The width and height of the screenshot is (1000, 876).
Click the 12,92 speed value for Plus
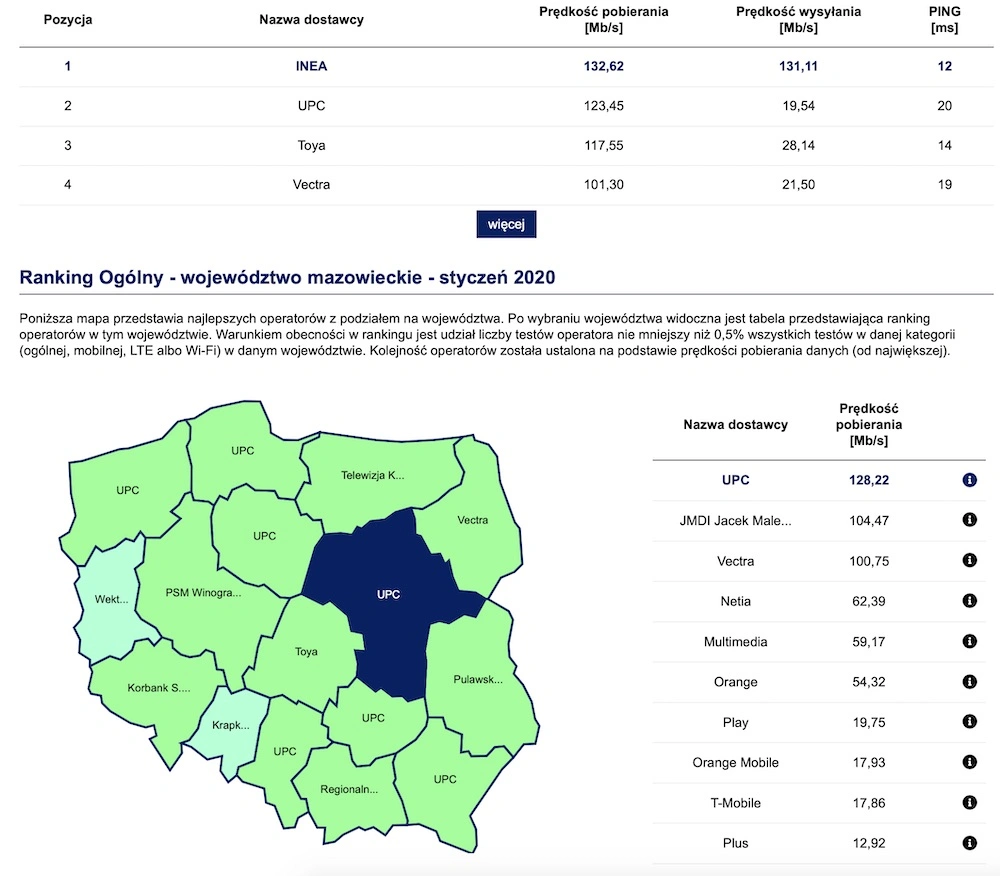pyautogui.click(x=869, y=843)
